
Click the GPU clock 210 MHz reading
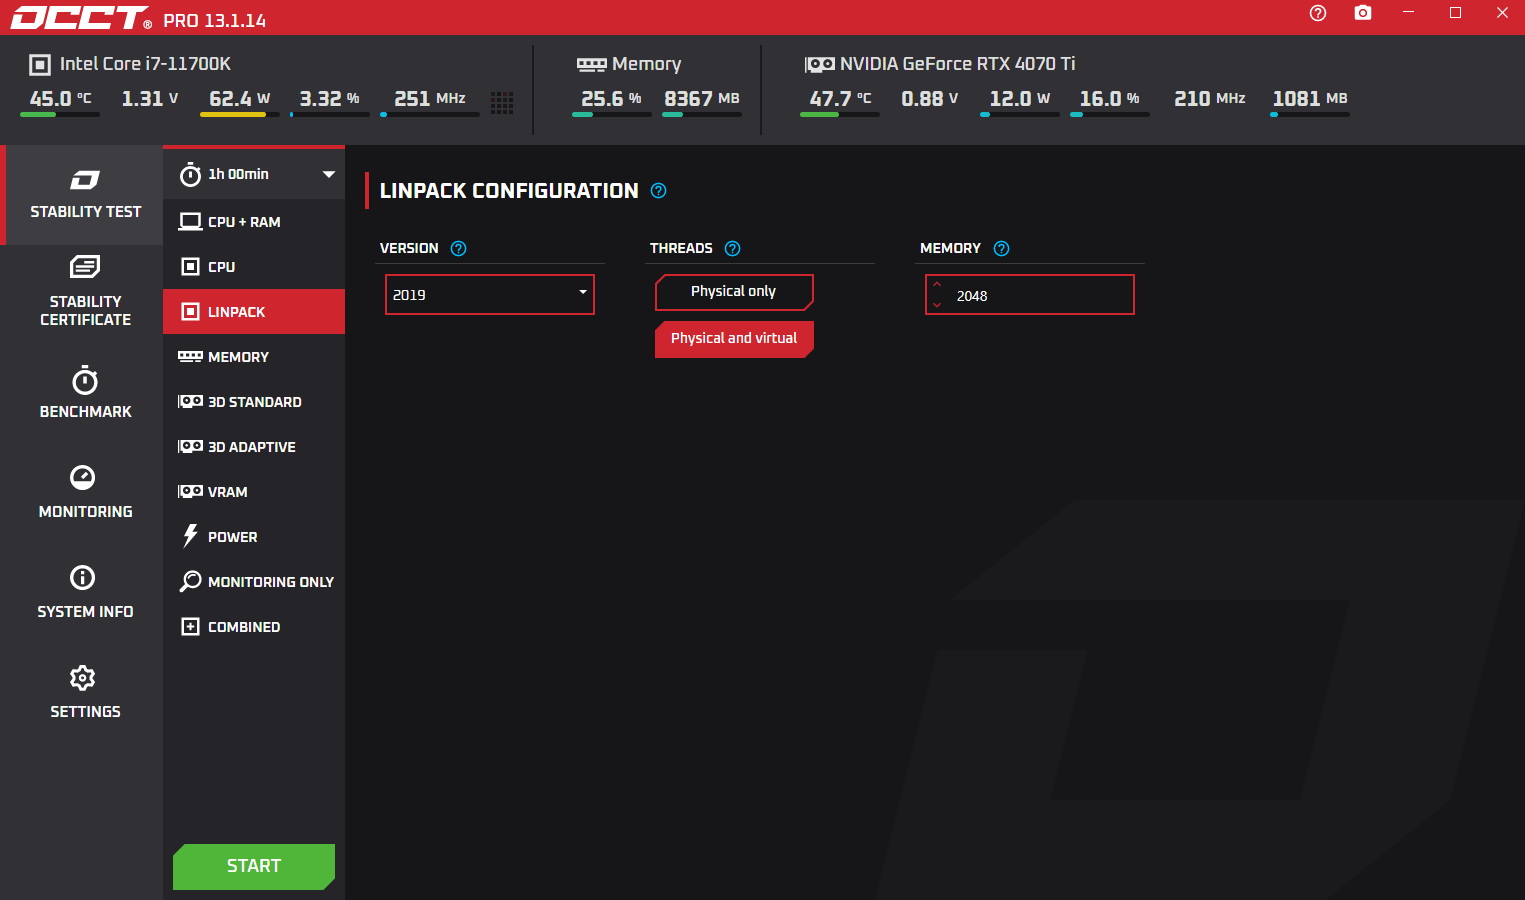[x=1210, y=99]
